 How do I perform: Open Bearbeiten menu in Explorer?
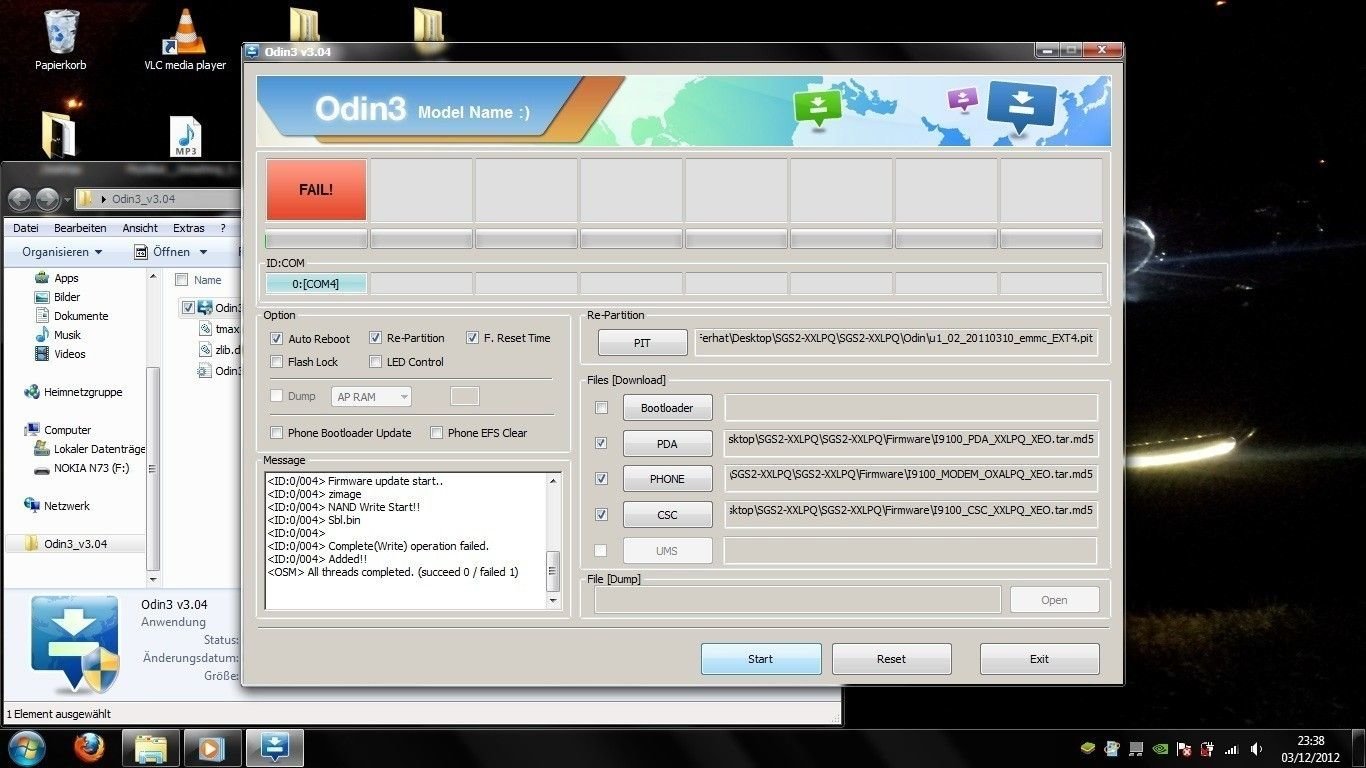(x=80, y=228)
